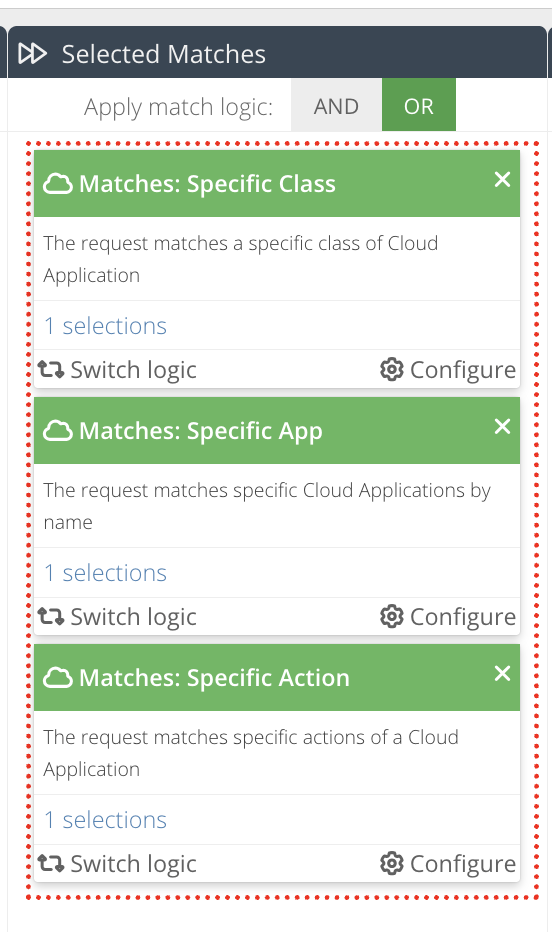Set match logic to AND
Image resolution: width=552 pixels, height=932 pixels.
click(x=336, y=105)
